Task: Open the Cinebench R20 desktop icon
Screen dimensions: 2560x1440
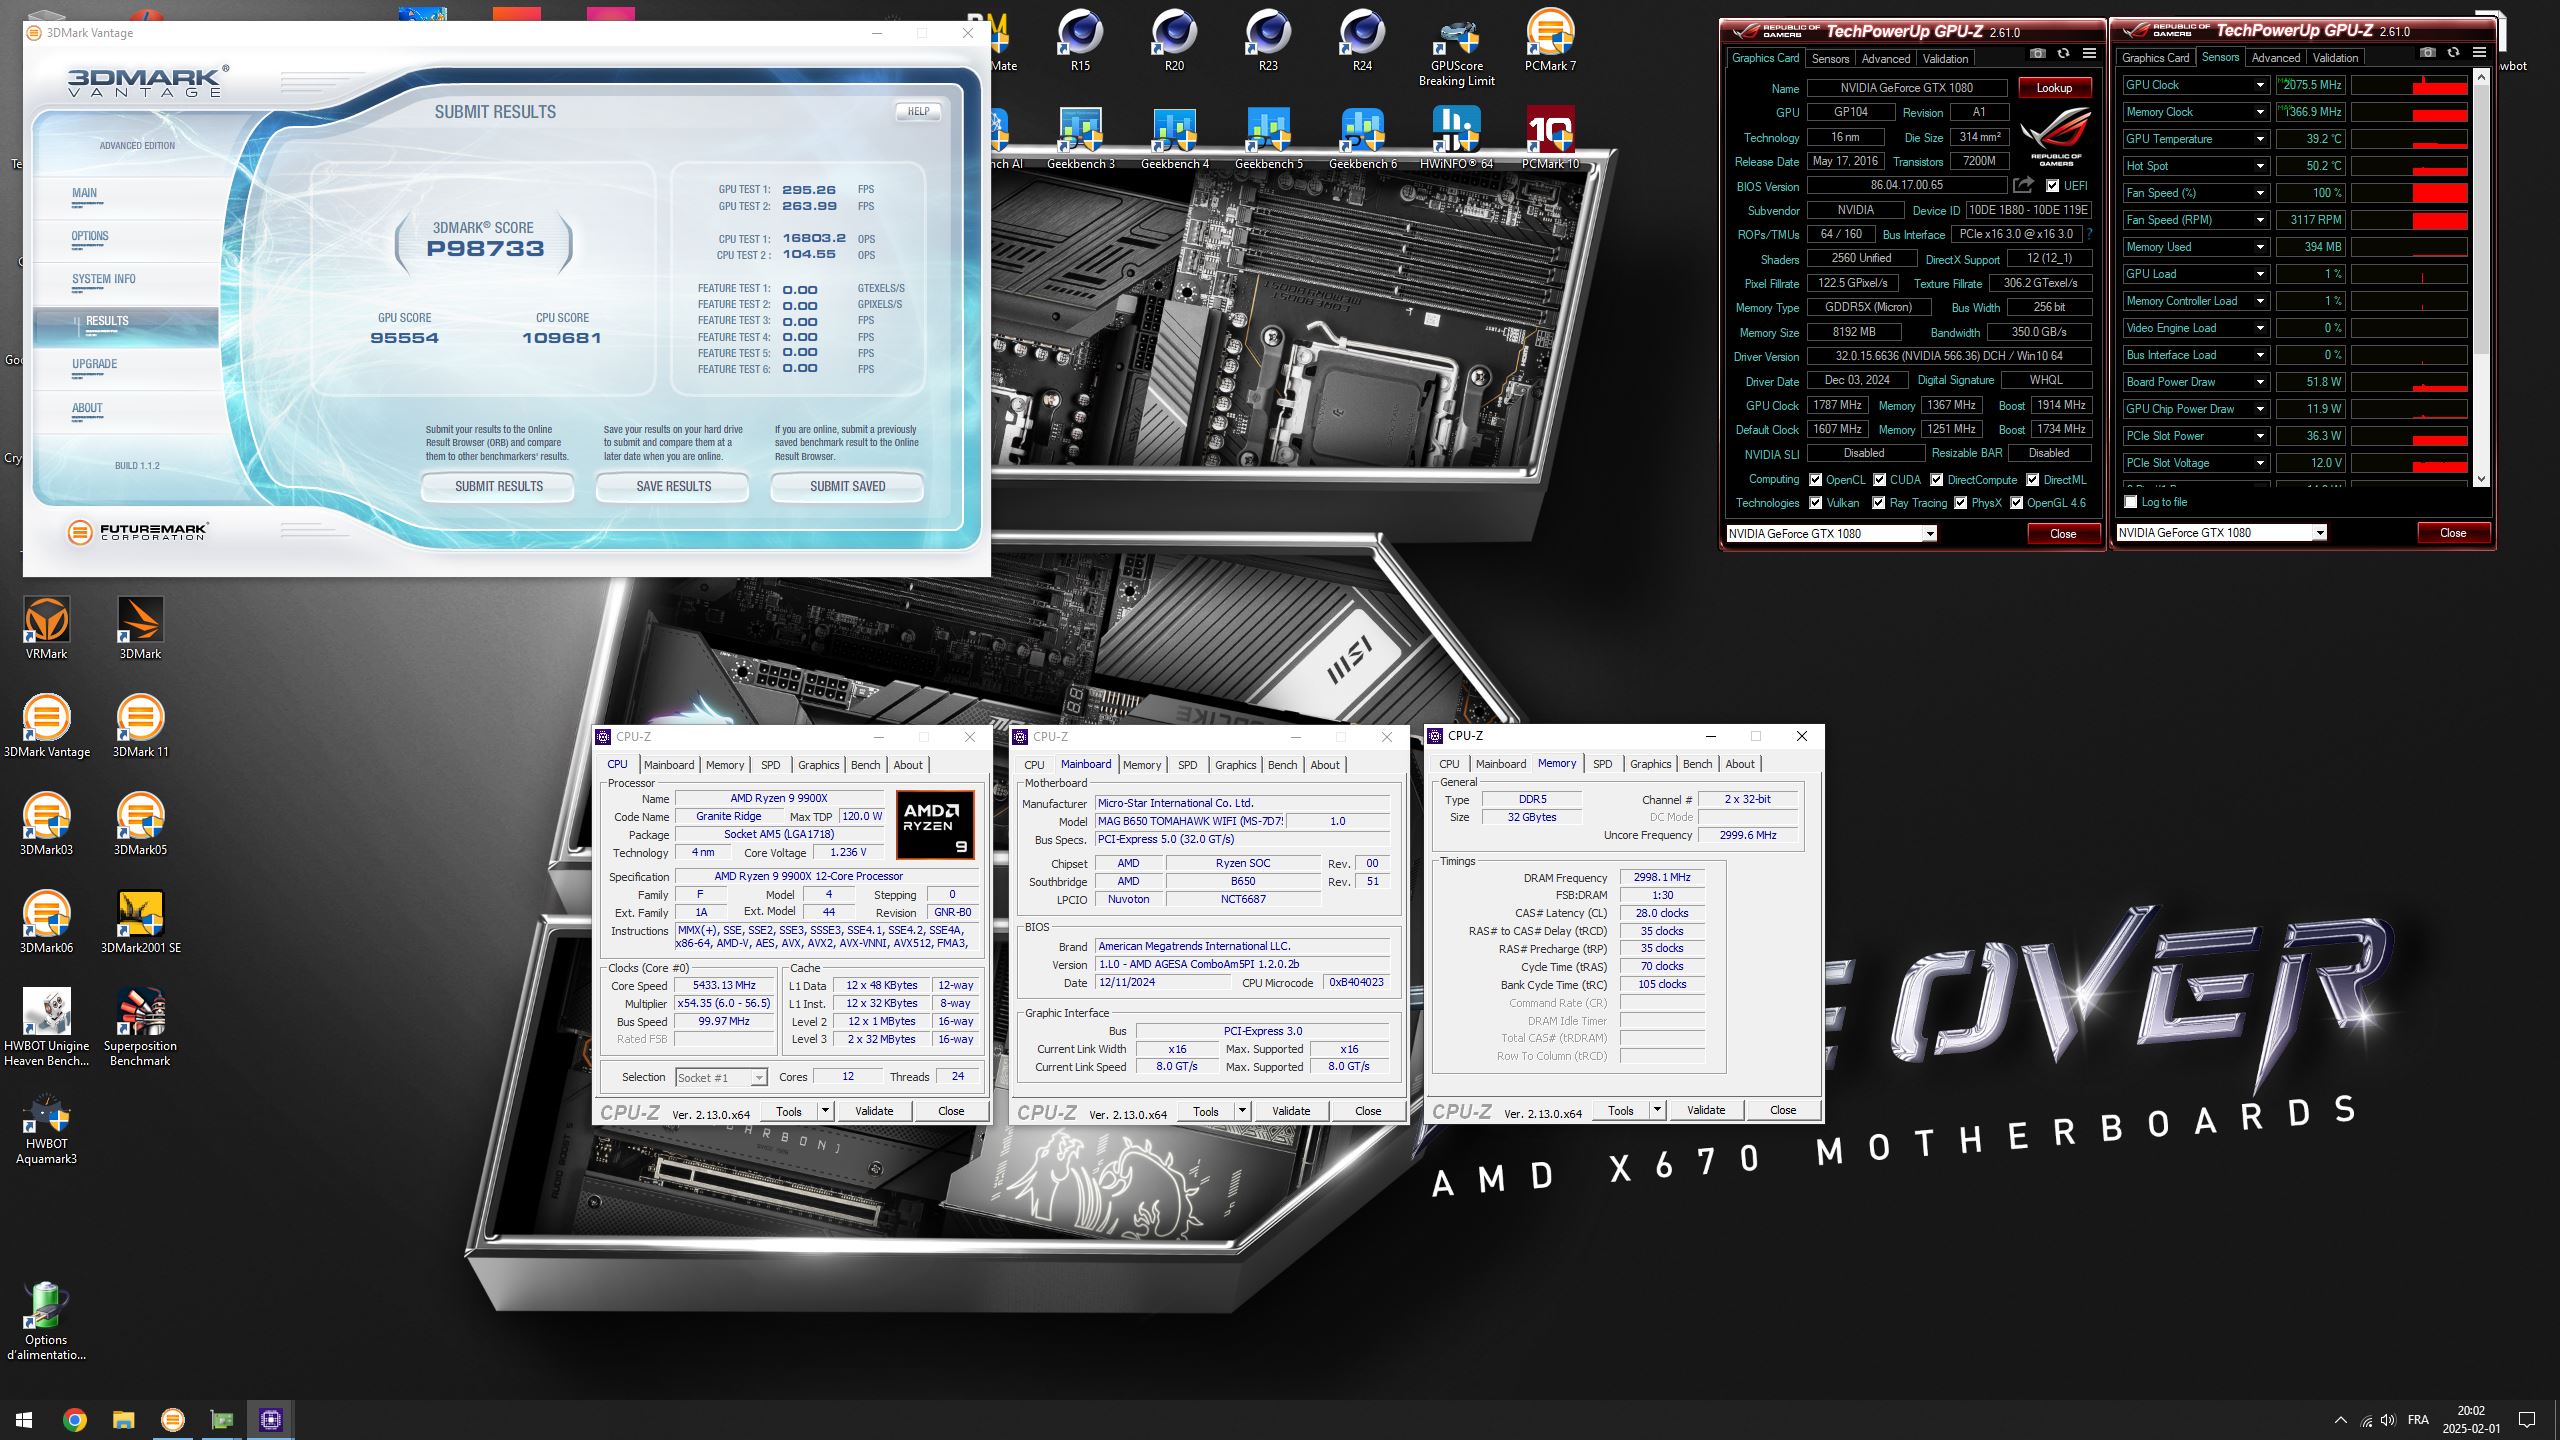Action: click(1174, 40)
